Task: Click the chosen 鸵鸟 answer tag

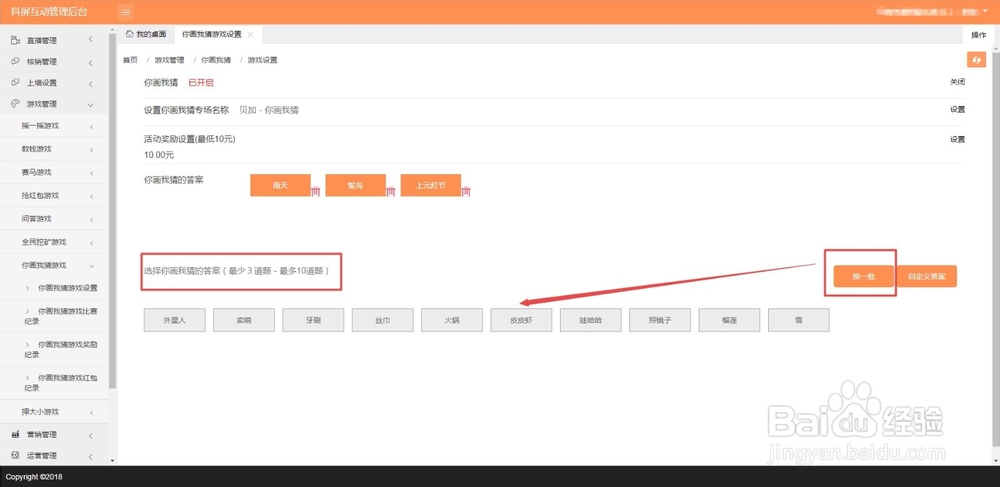Action: point(355,185)
